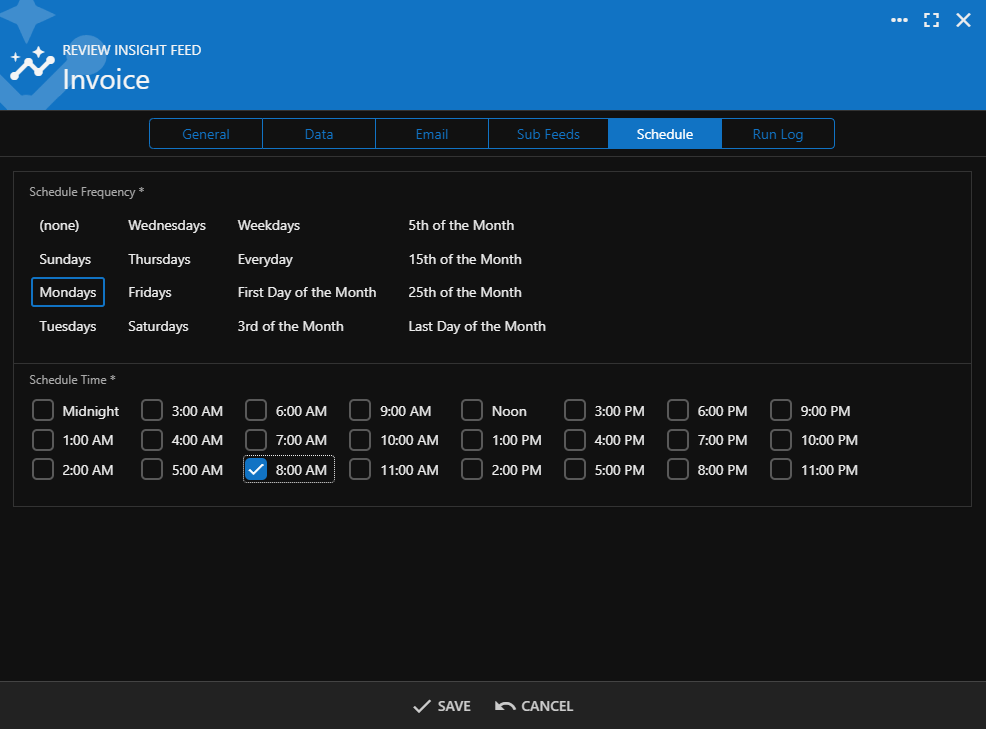Tick the 6:00 PM checkbox

coord(678,410)
